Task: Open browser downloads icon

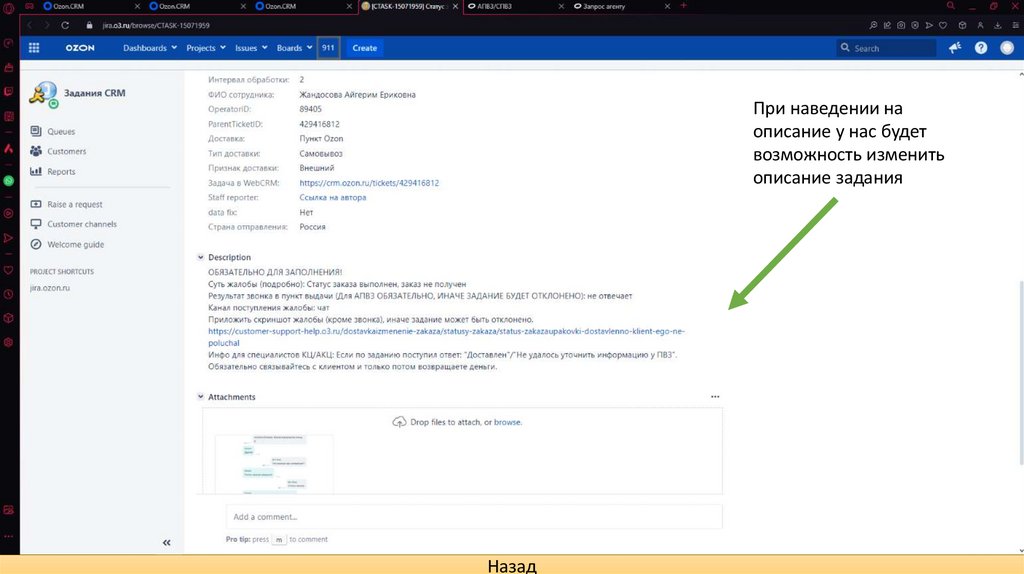Action: (998, 25)
